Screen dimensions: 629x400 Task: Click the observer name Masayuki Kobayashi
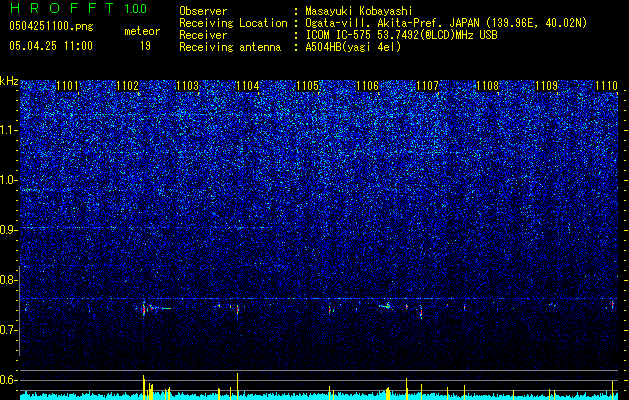[359, 11]
